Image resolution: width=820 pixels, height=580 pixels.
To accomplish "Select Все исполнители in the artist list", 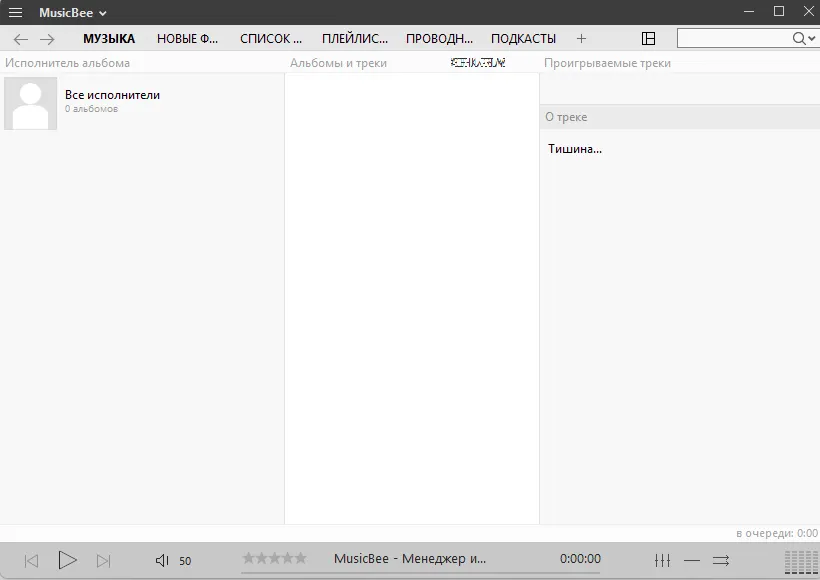I will (112, 95).
